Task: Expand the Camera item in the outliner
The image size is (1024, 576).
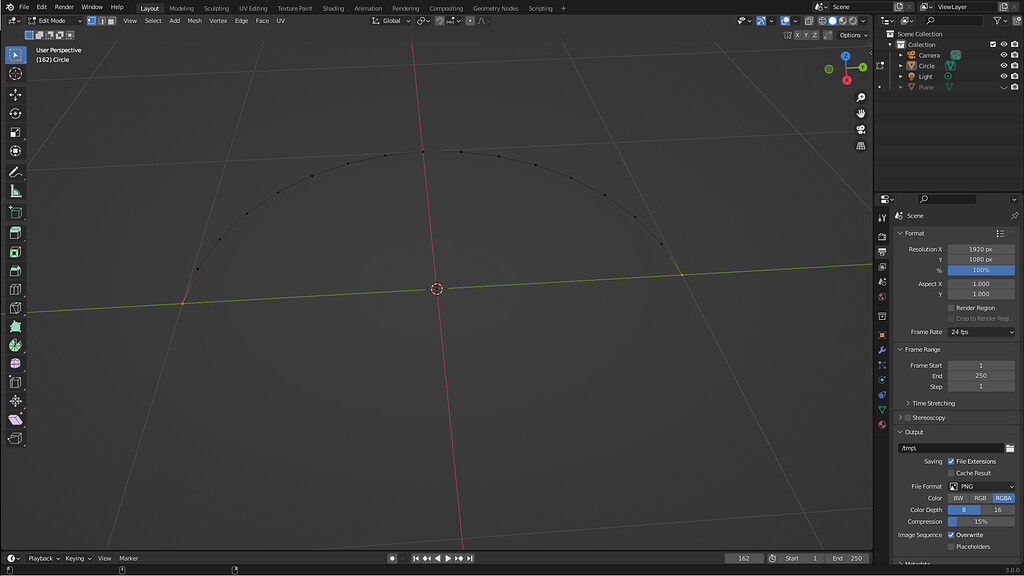Action: click(x=900, y=55)
